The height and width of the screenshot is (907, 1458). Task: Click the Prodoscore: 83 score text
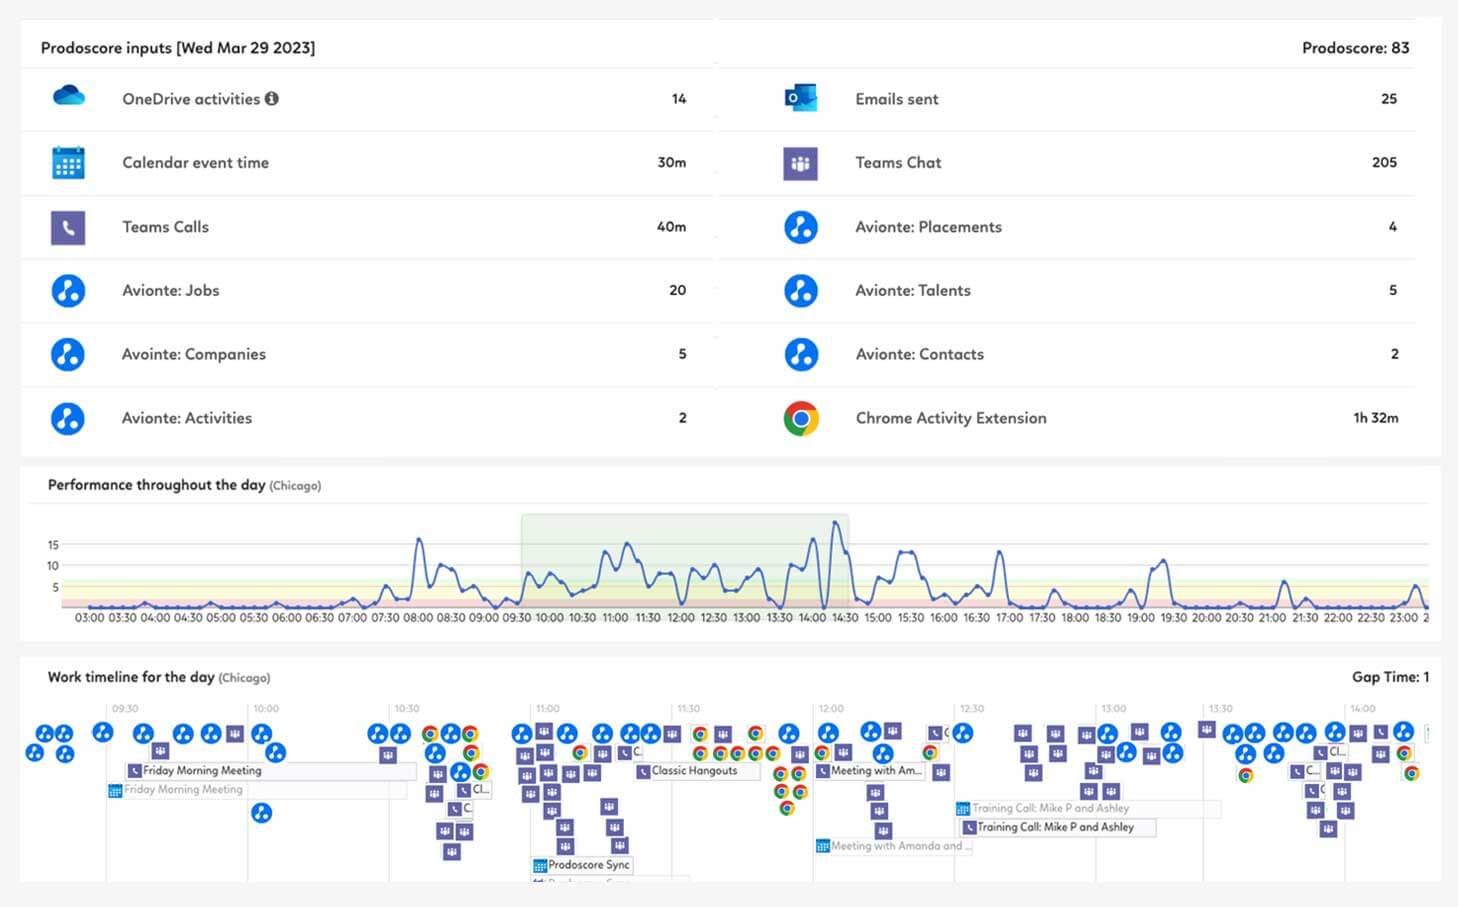coord(1356,48)
